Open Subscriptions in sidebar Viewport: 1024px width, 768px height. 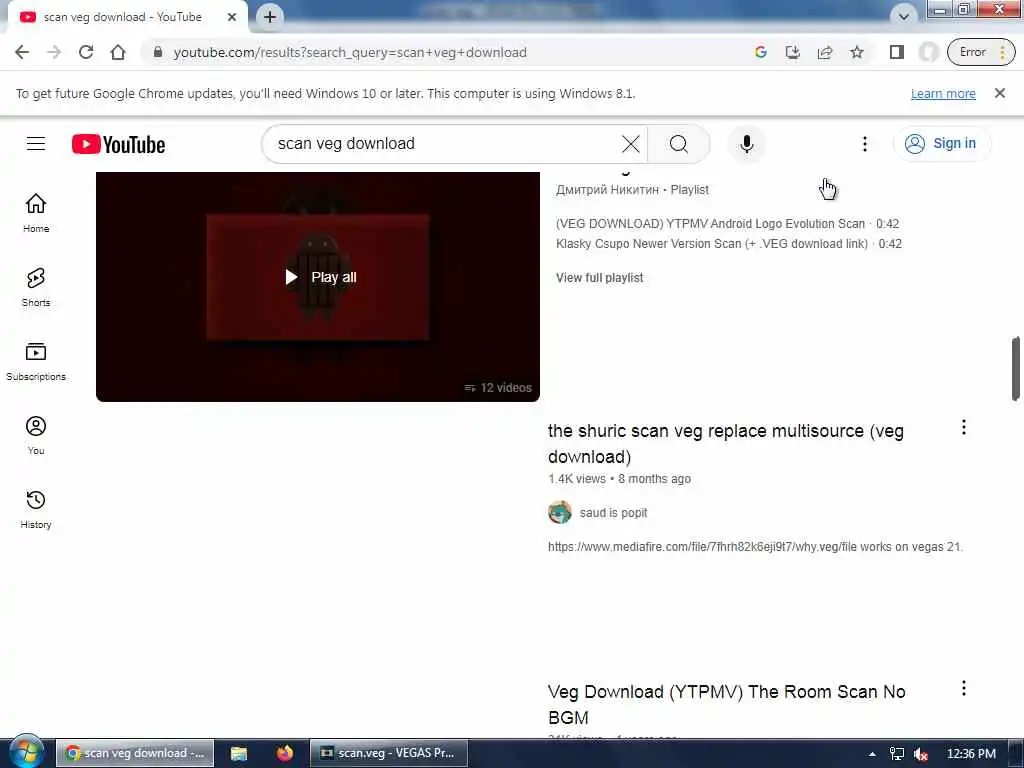[x=36, y=360]
